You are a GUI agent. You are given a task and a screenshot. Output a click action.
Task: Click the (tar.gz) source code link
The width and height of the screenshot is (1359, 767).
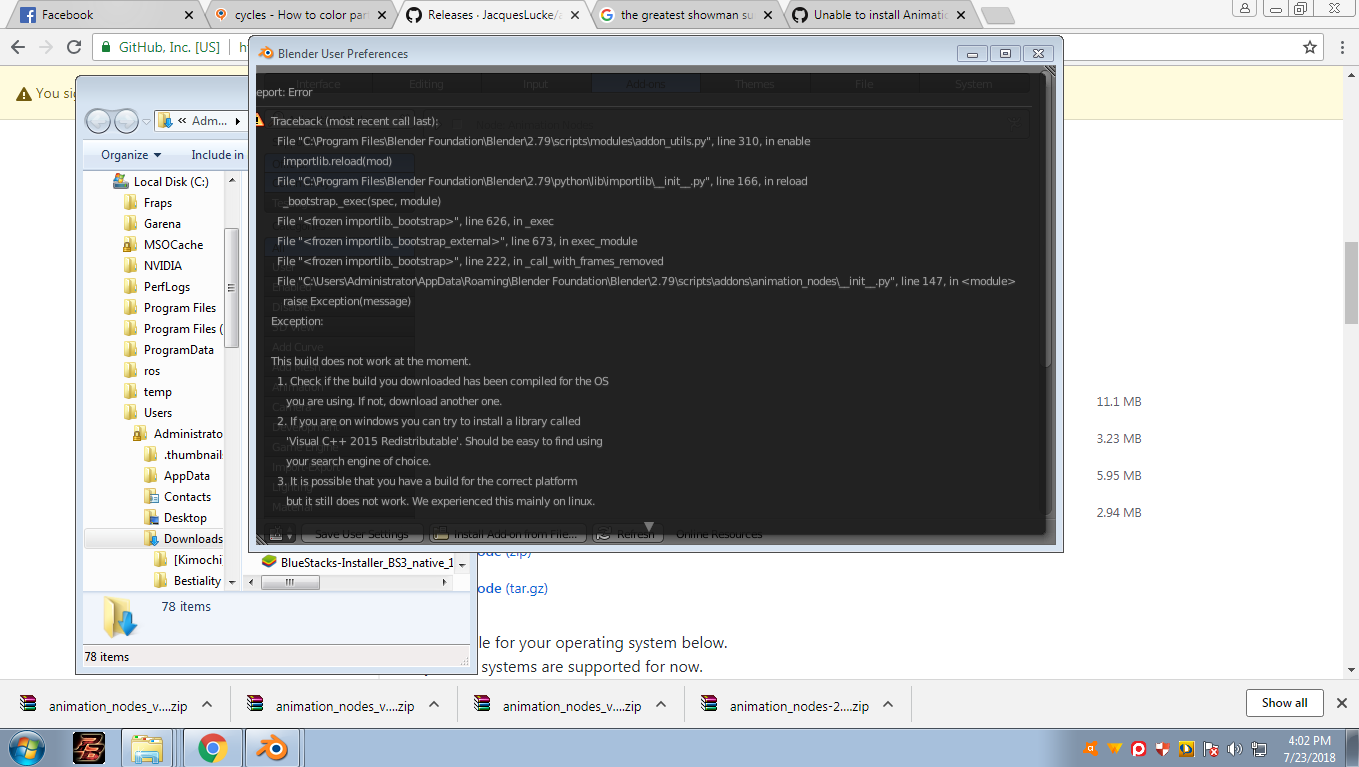pos(526,588)
